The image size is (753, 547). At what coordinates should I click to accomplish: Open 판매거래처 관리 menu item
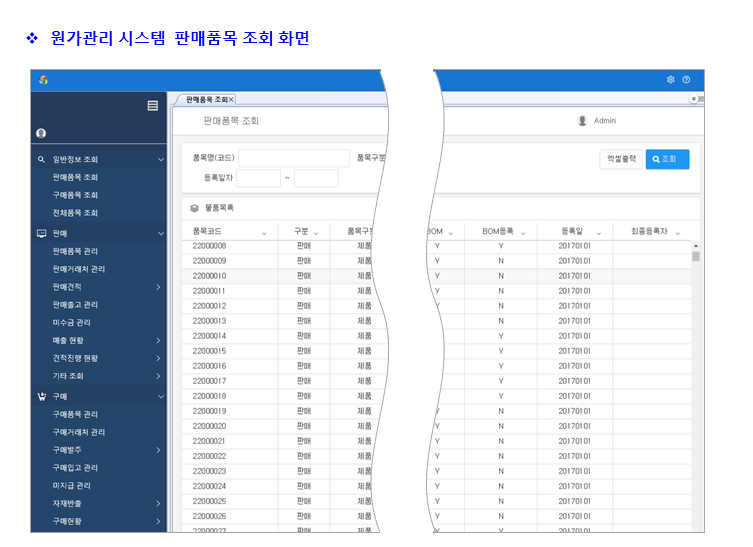(79, 269)
